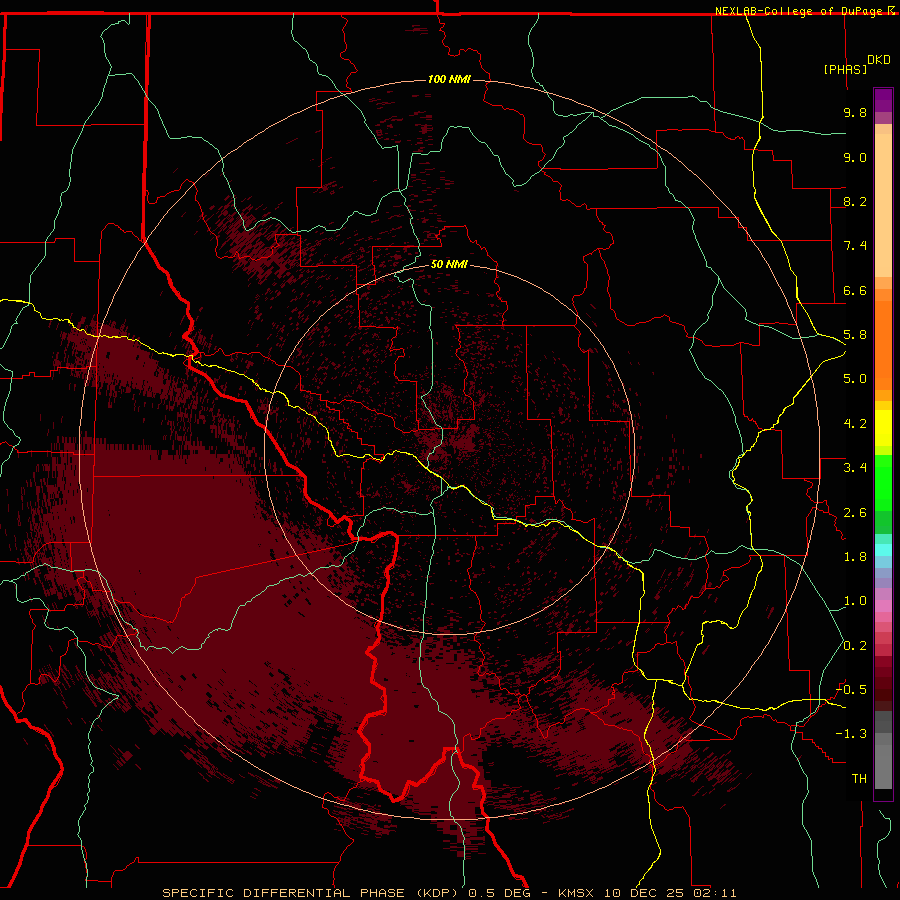Click the -0.5 value on the legend
This screenshot has width=900, height=900.
(851, 690)
